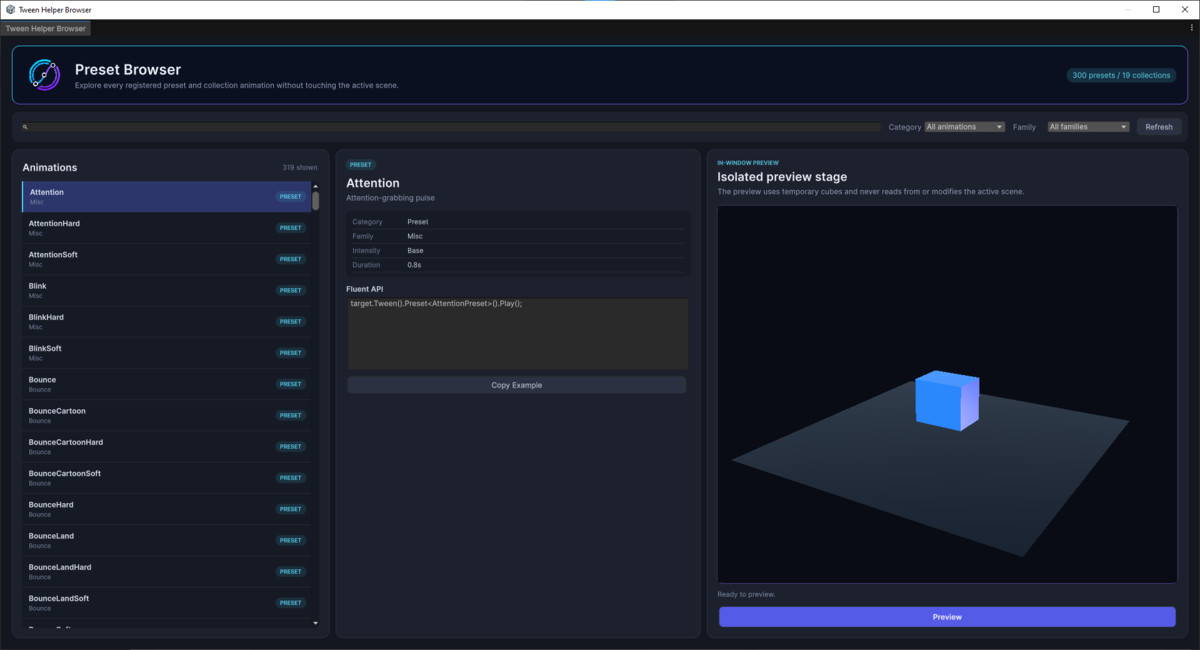
Task: Click the Refresh button
Action: tap(1159, 127)
